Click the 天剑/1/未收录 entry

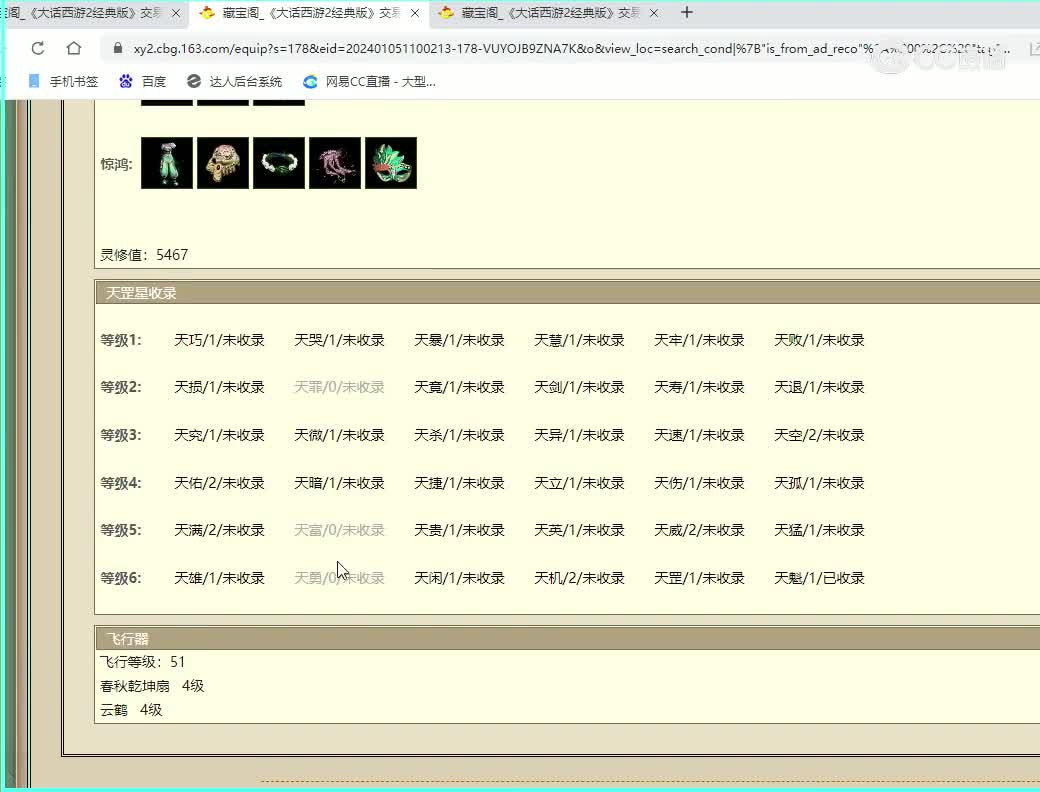(579, 387)
